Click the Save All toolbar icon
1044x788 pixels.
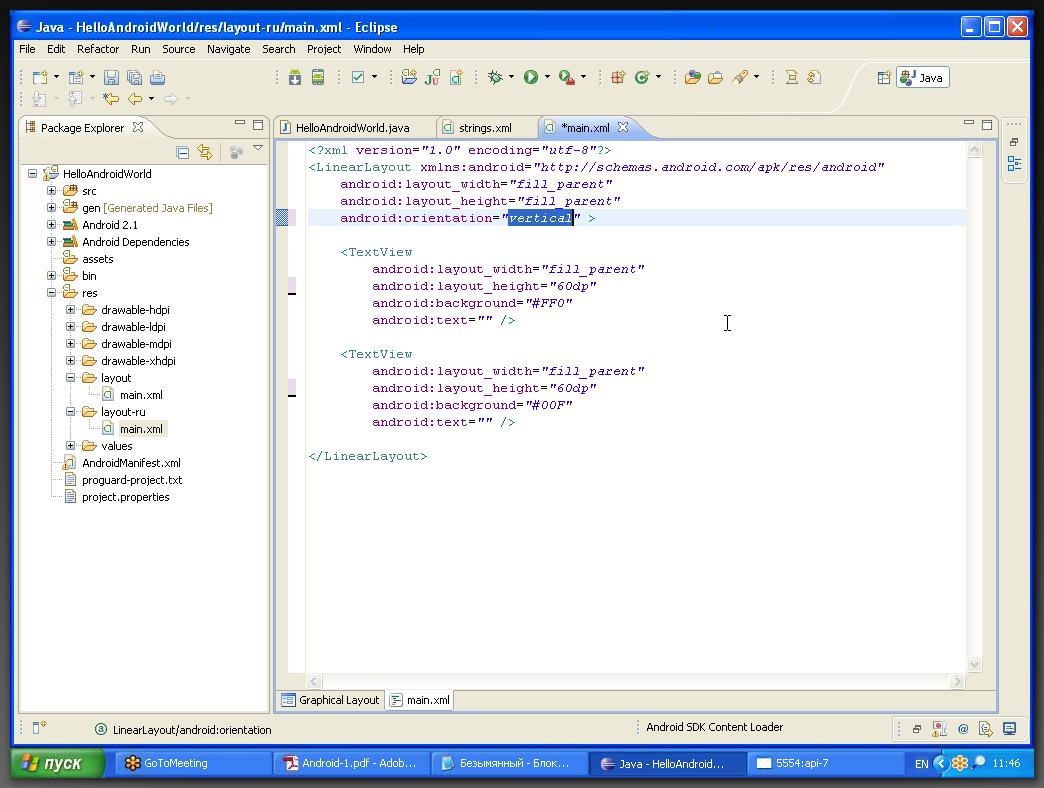134,77
